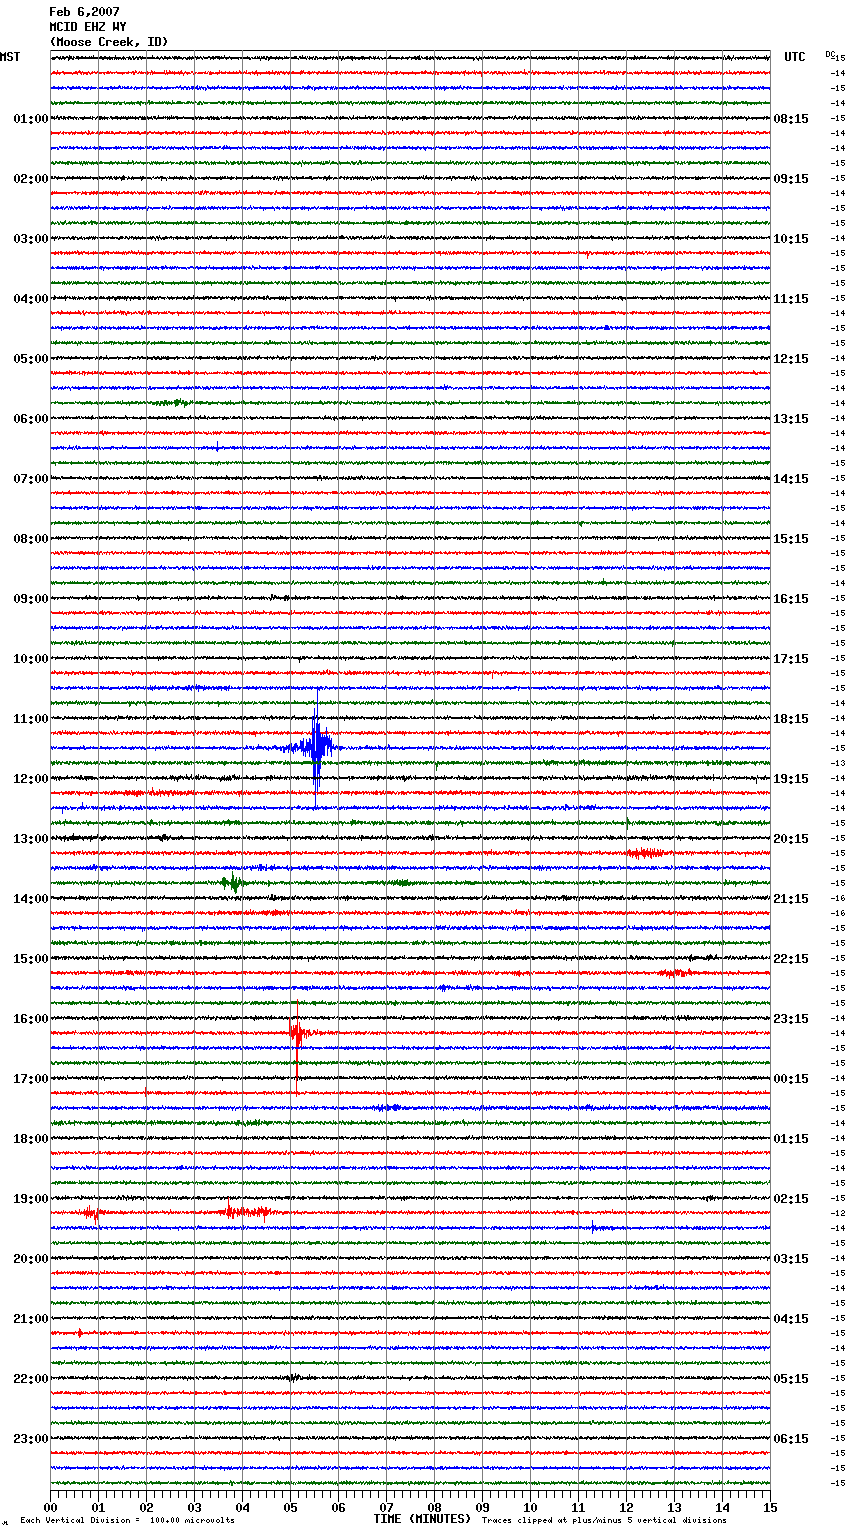Click the 23:15 UTC row label
This screenshot has width=850, height=1534.
tap(791, 1019)
